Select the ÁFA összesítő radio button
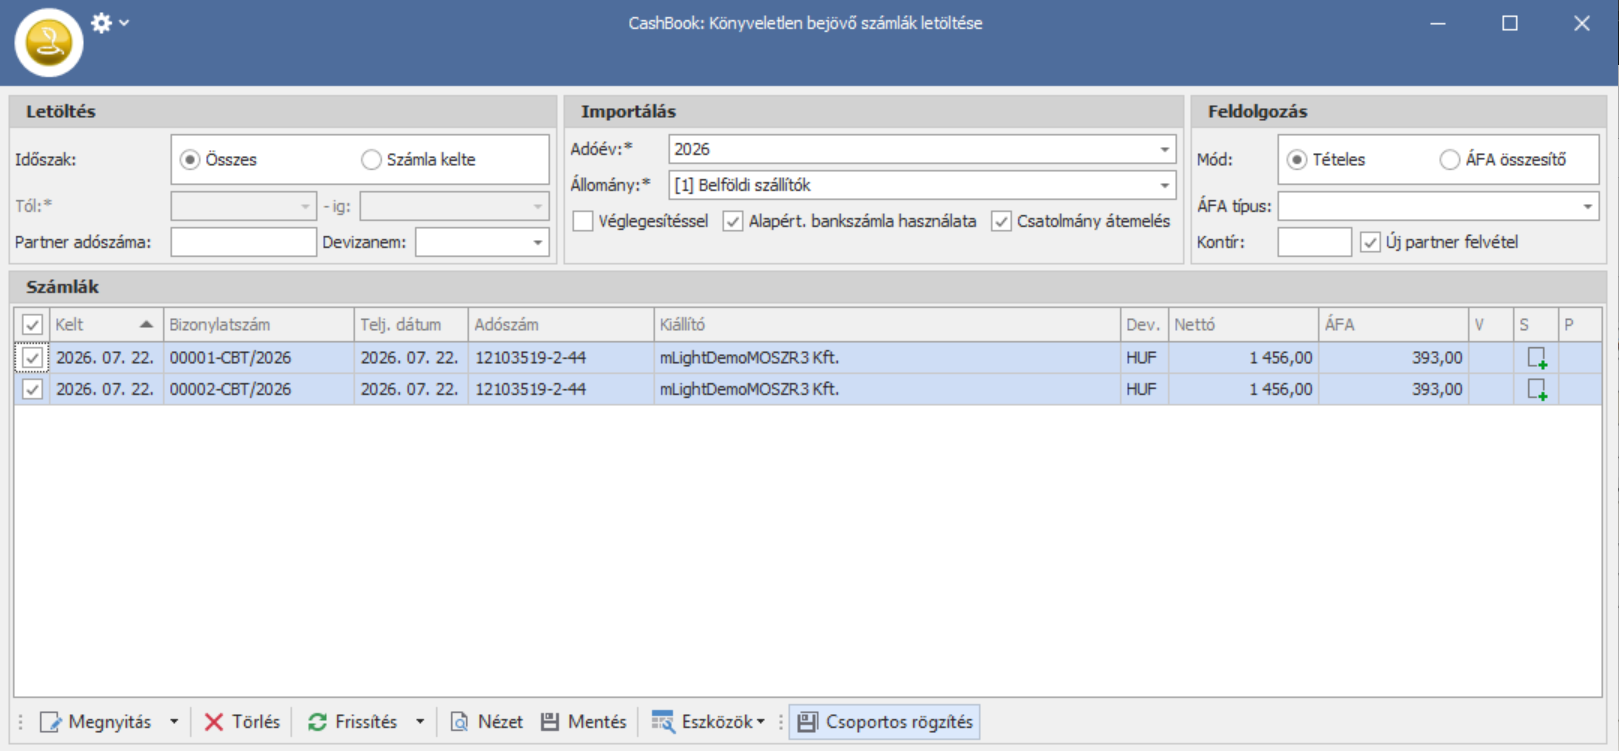1619x751 pixels. click(x=1449, y=160)
